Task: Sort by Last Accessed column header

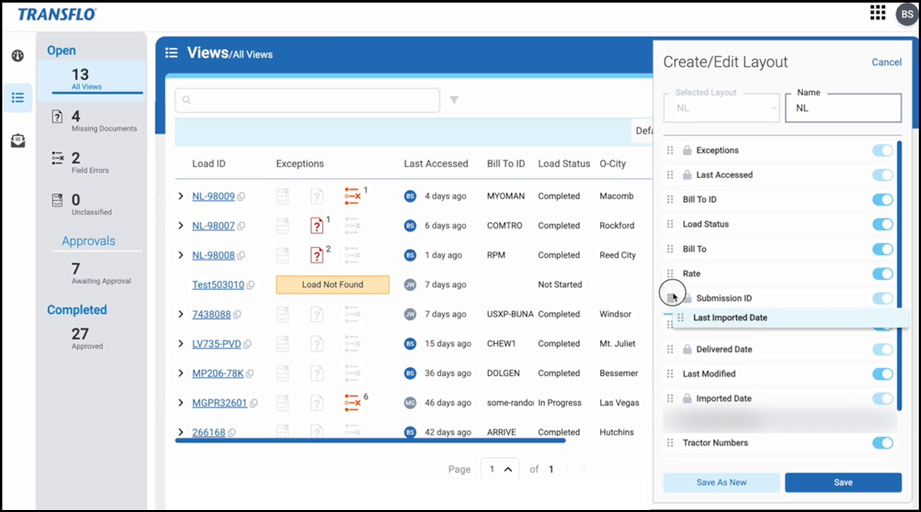Action: (436, 164)
